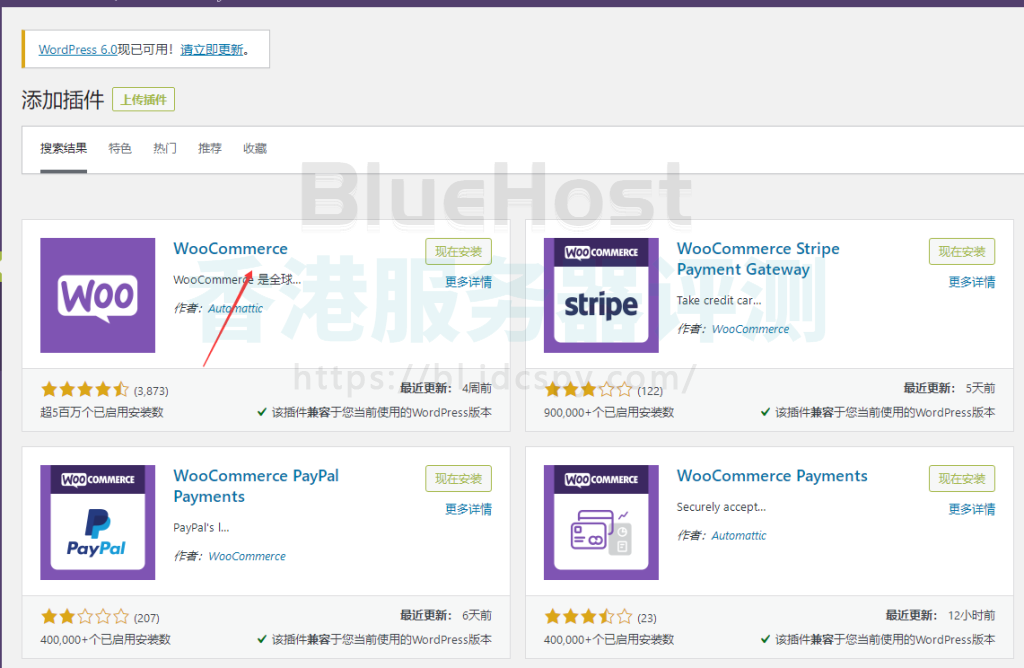Screen dimensions: 1024x668
Task: Install the WooCommerce Payments plugin
Action: point(962,479)
